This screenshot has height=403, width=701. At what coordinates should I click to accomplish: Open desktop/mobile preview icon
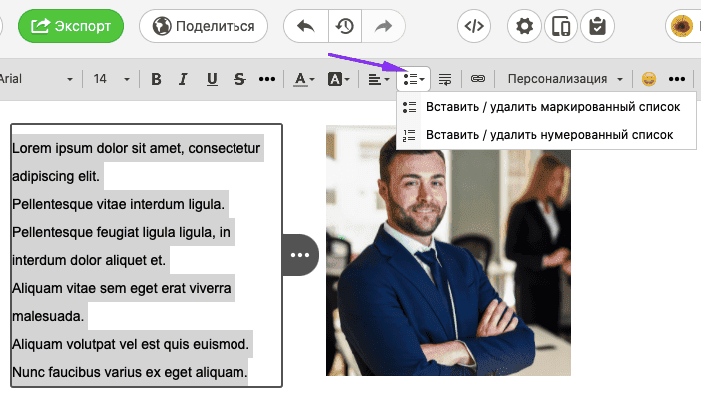tap(561, 26)
